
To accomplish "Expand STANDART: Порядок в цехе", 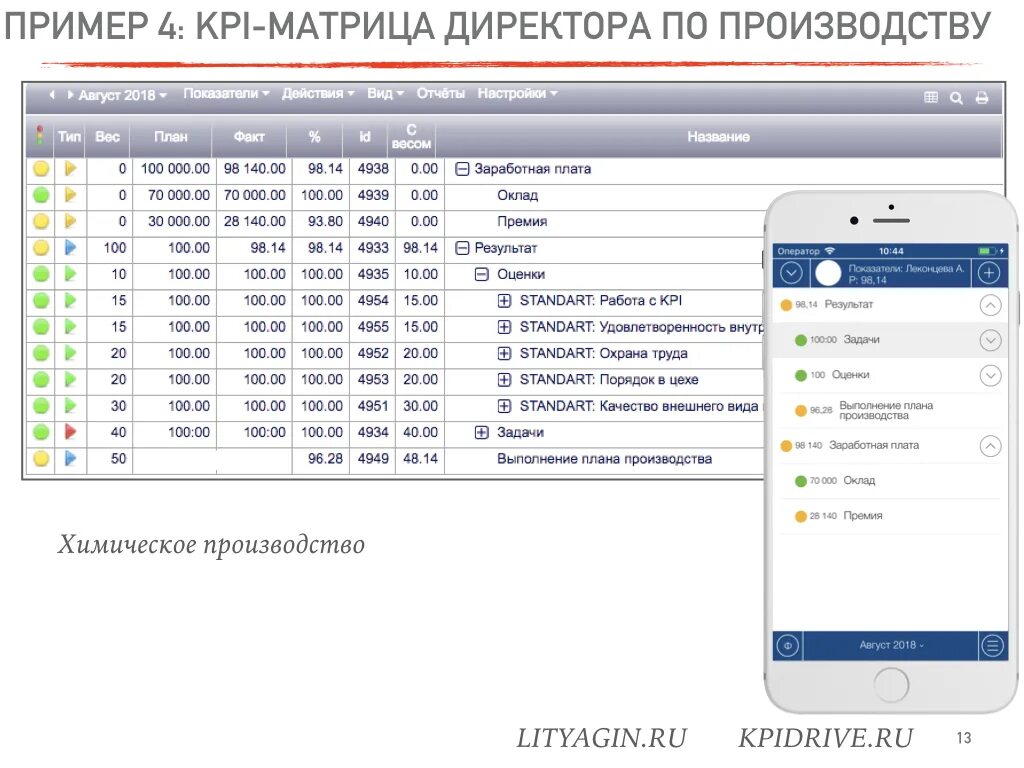I will pos(504,379).
